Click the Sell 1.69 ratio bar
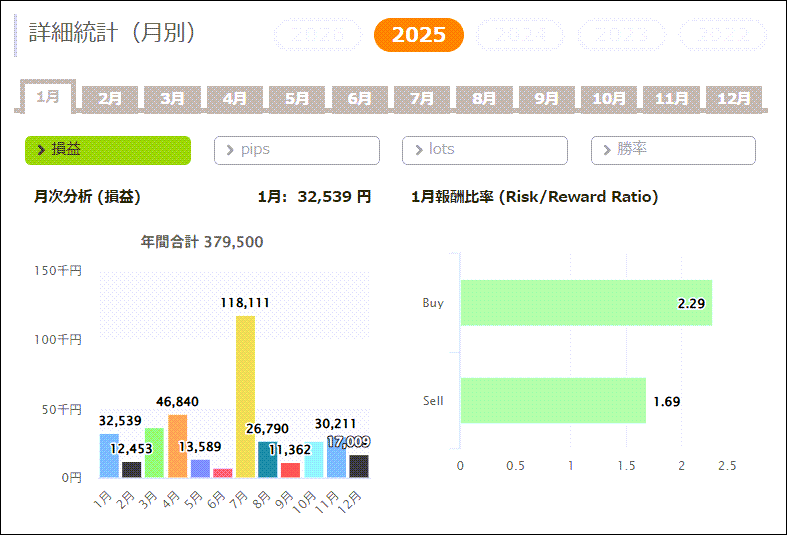Image resolution: width=787 pixels, height=535 pixels. [x=552, y=401]
